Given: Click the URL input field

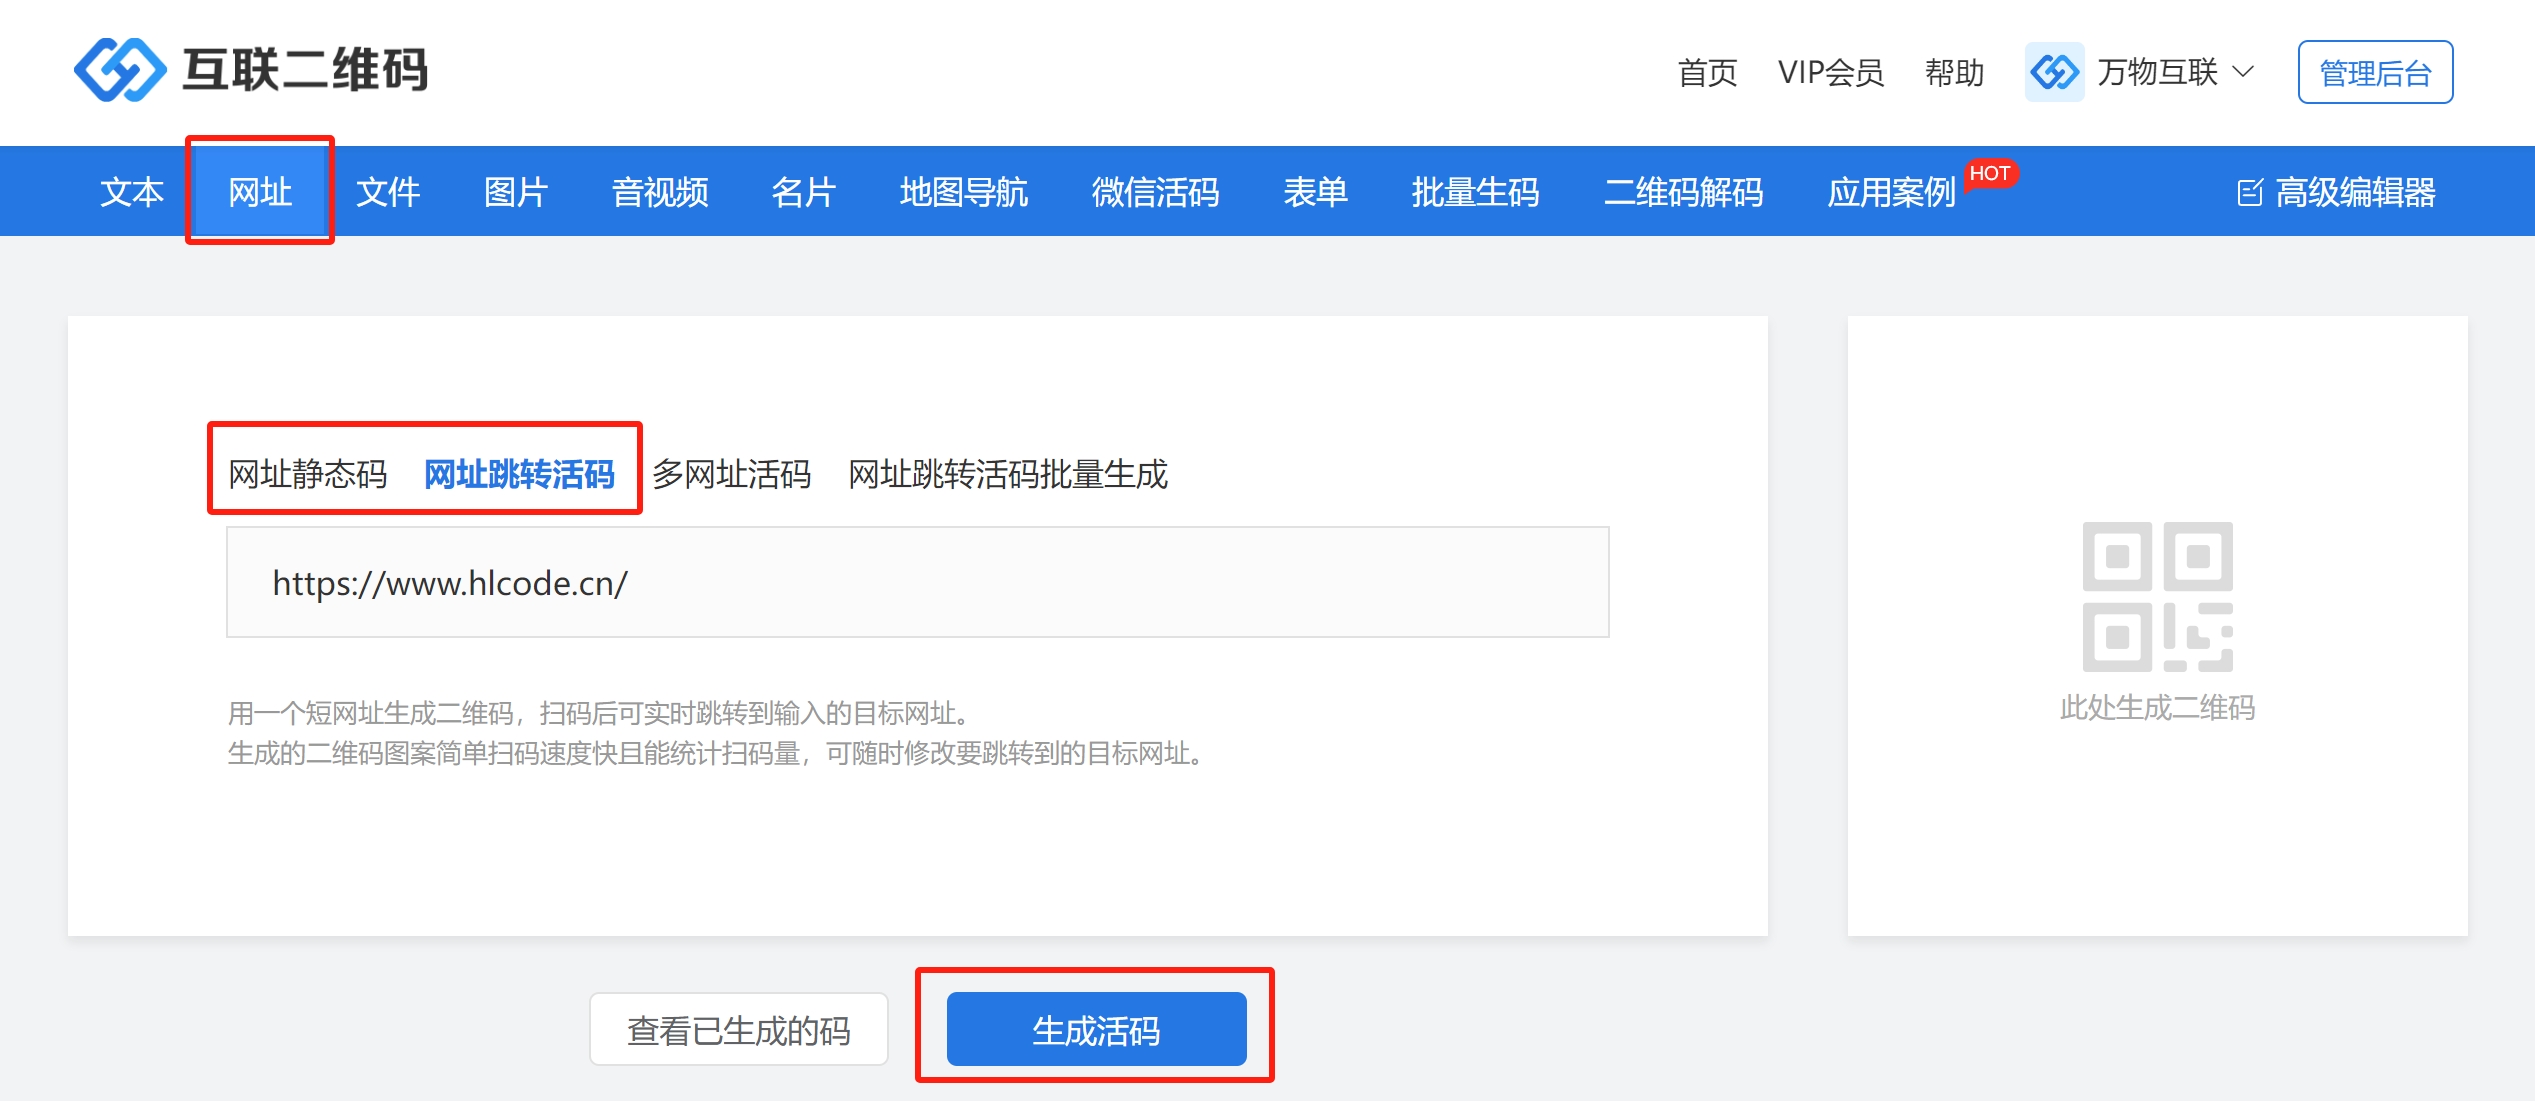Looking at the screenshot, I should pos(918,582).
